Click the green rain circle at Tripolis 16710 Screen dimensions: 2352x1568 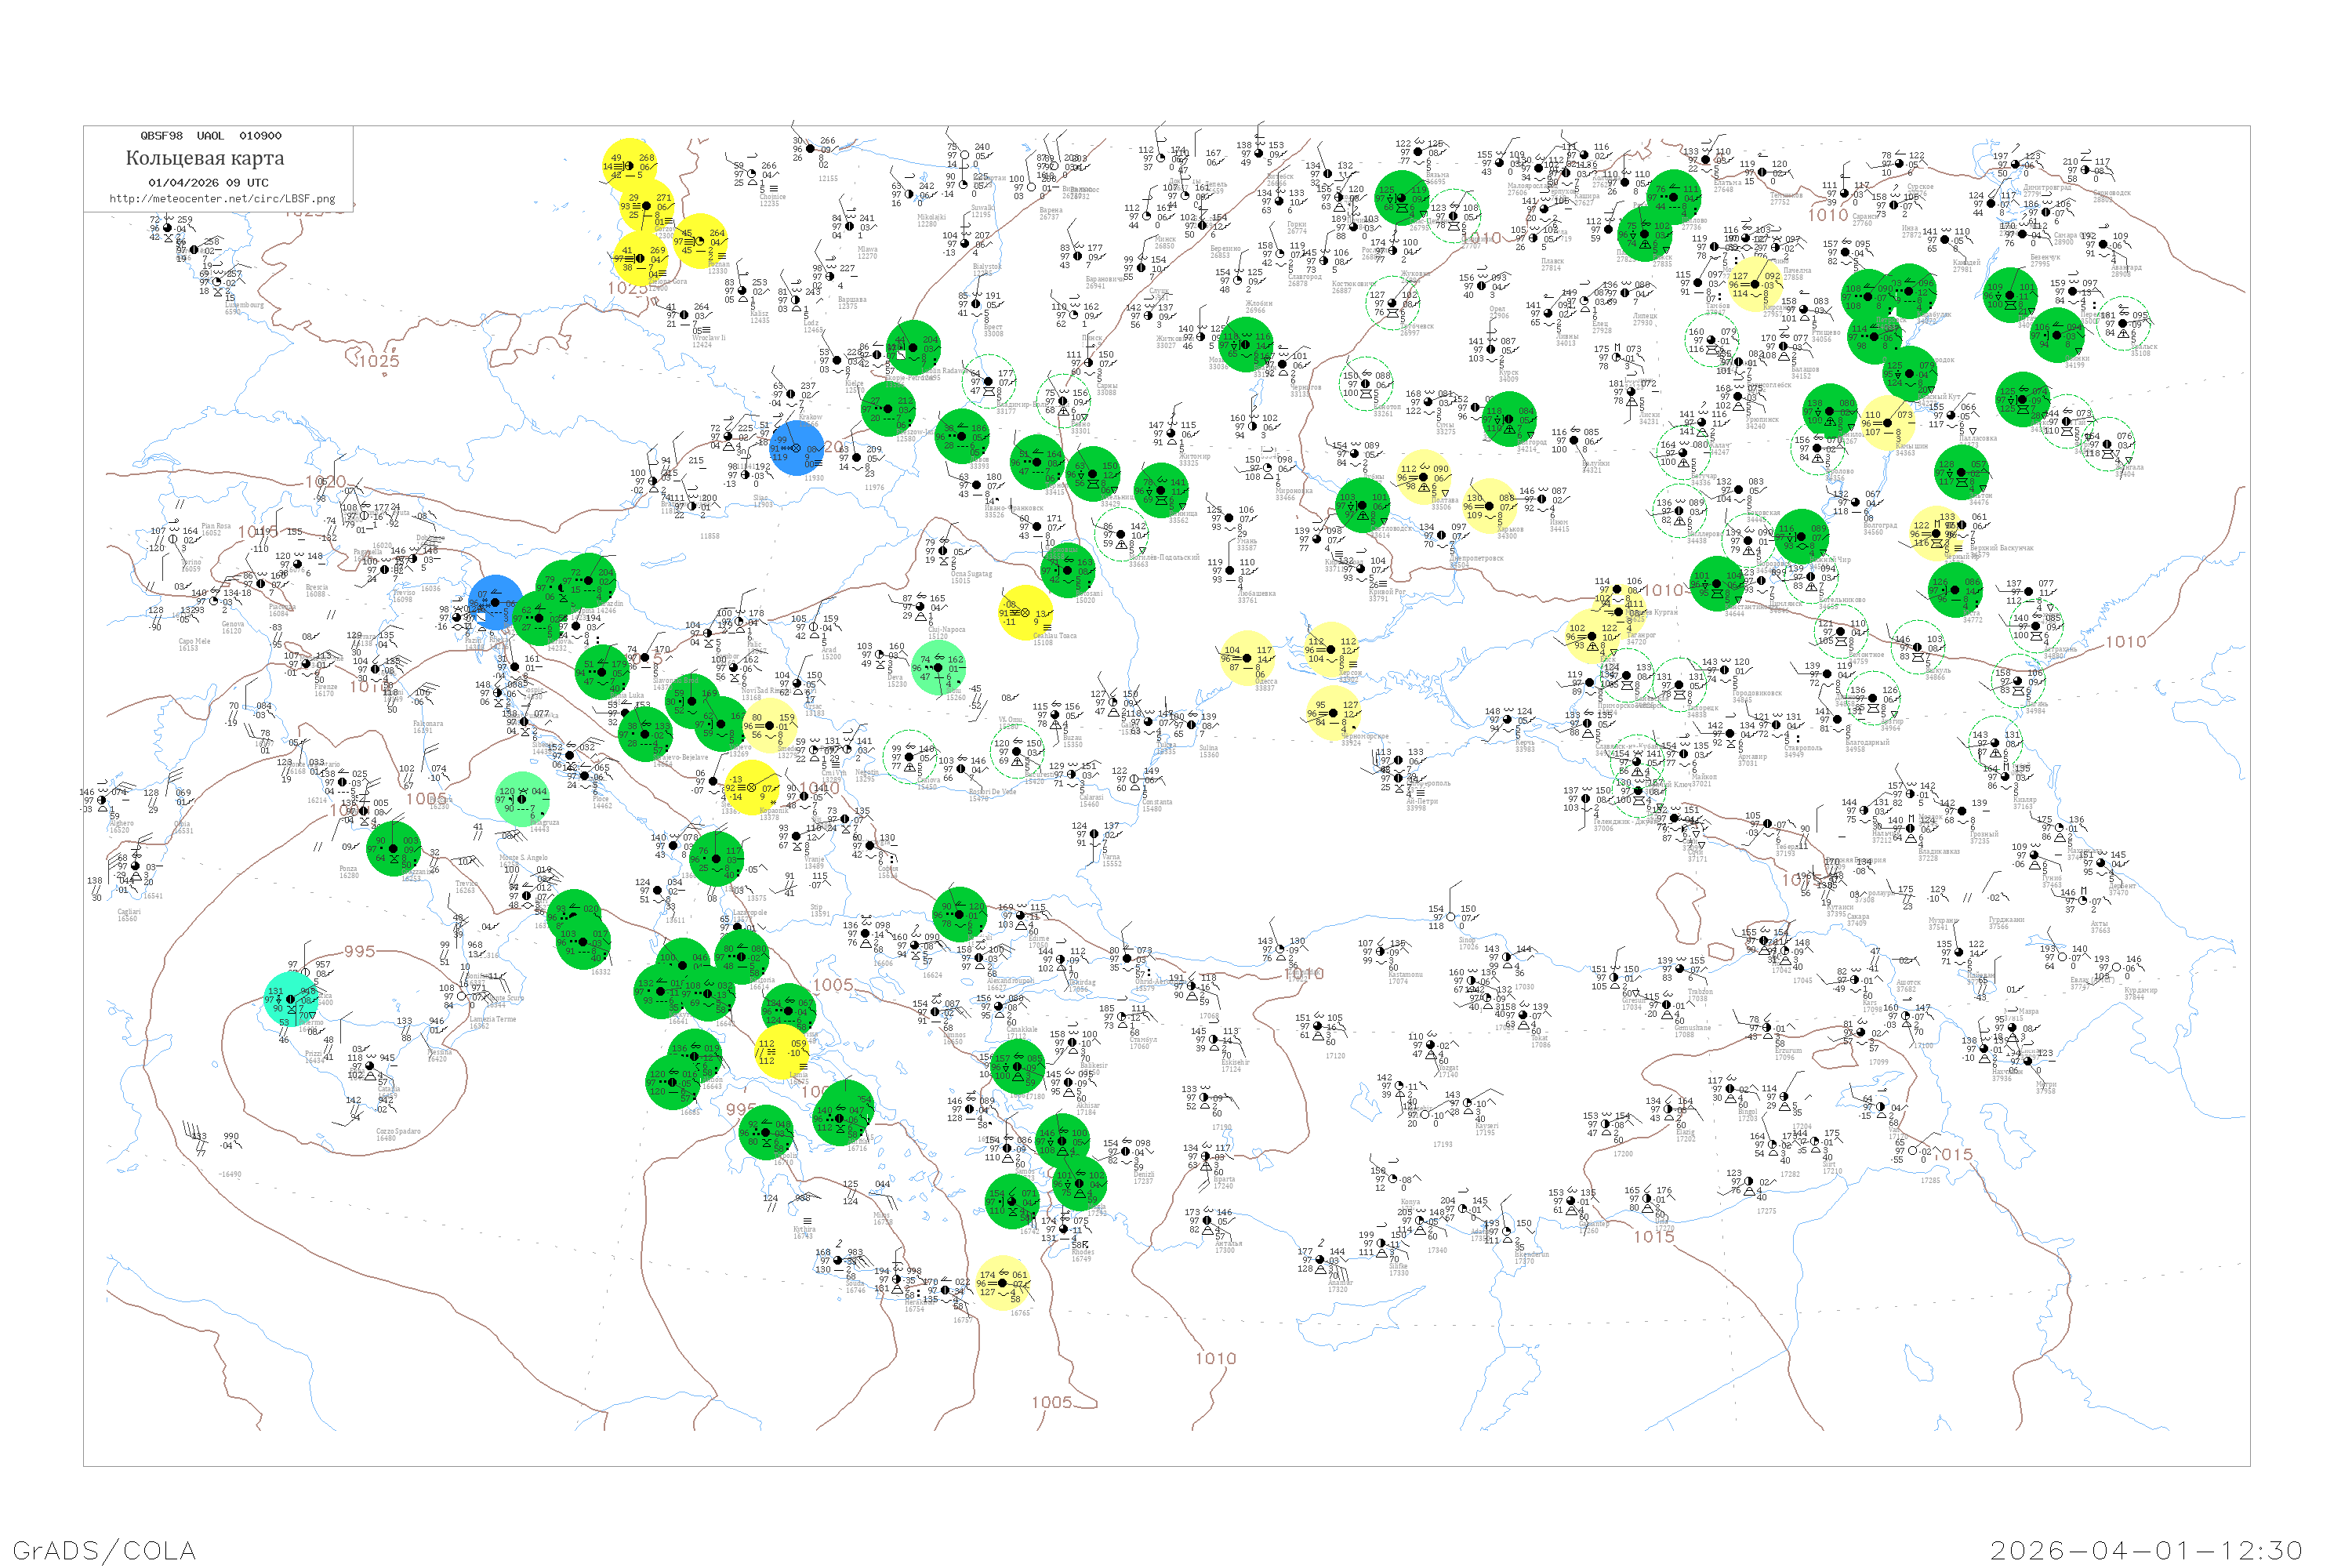coord(766,1132)
